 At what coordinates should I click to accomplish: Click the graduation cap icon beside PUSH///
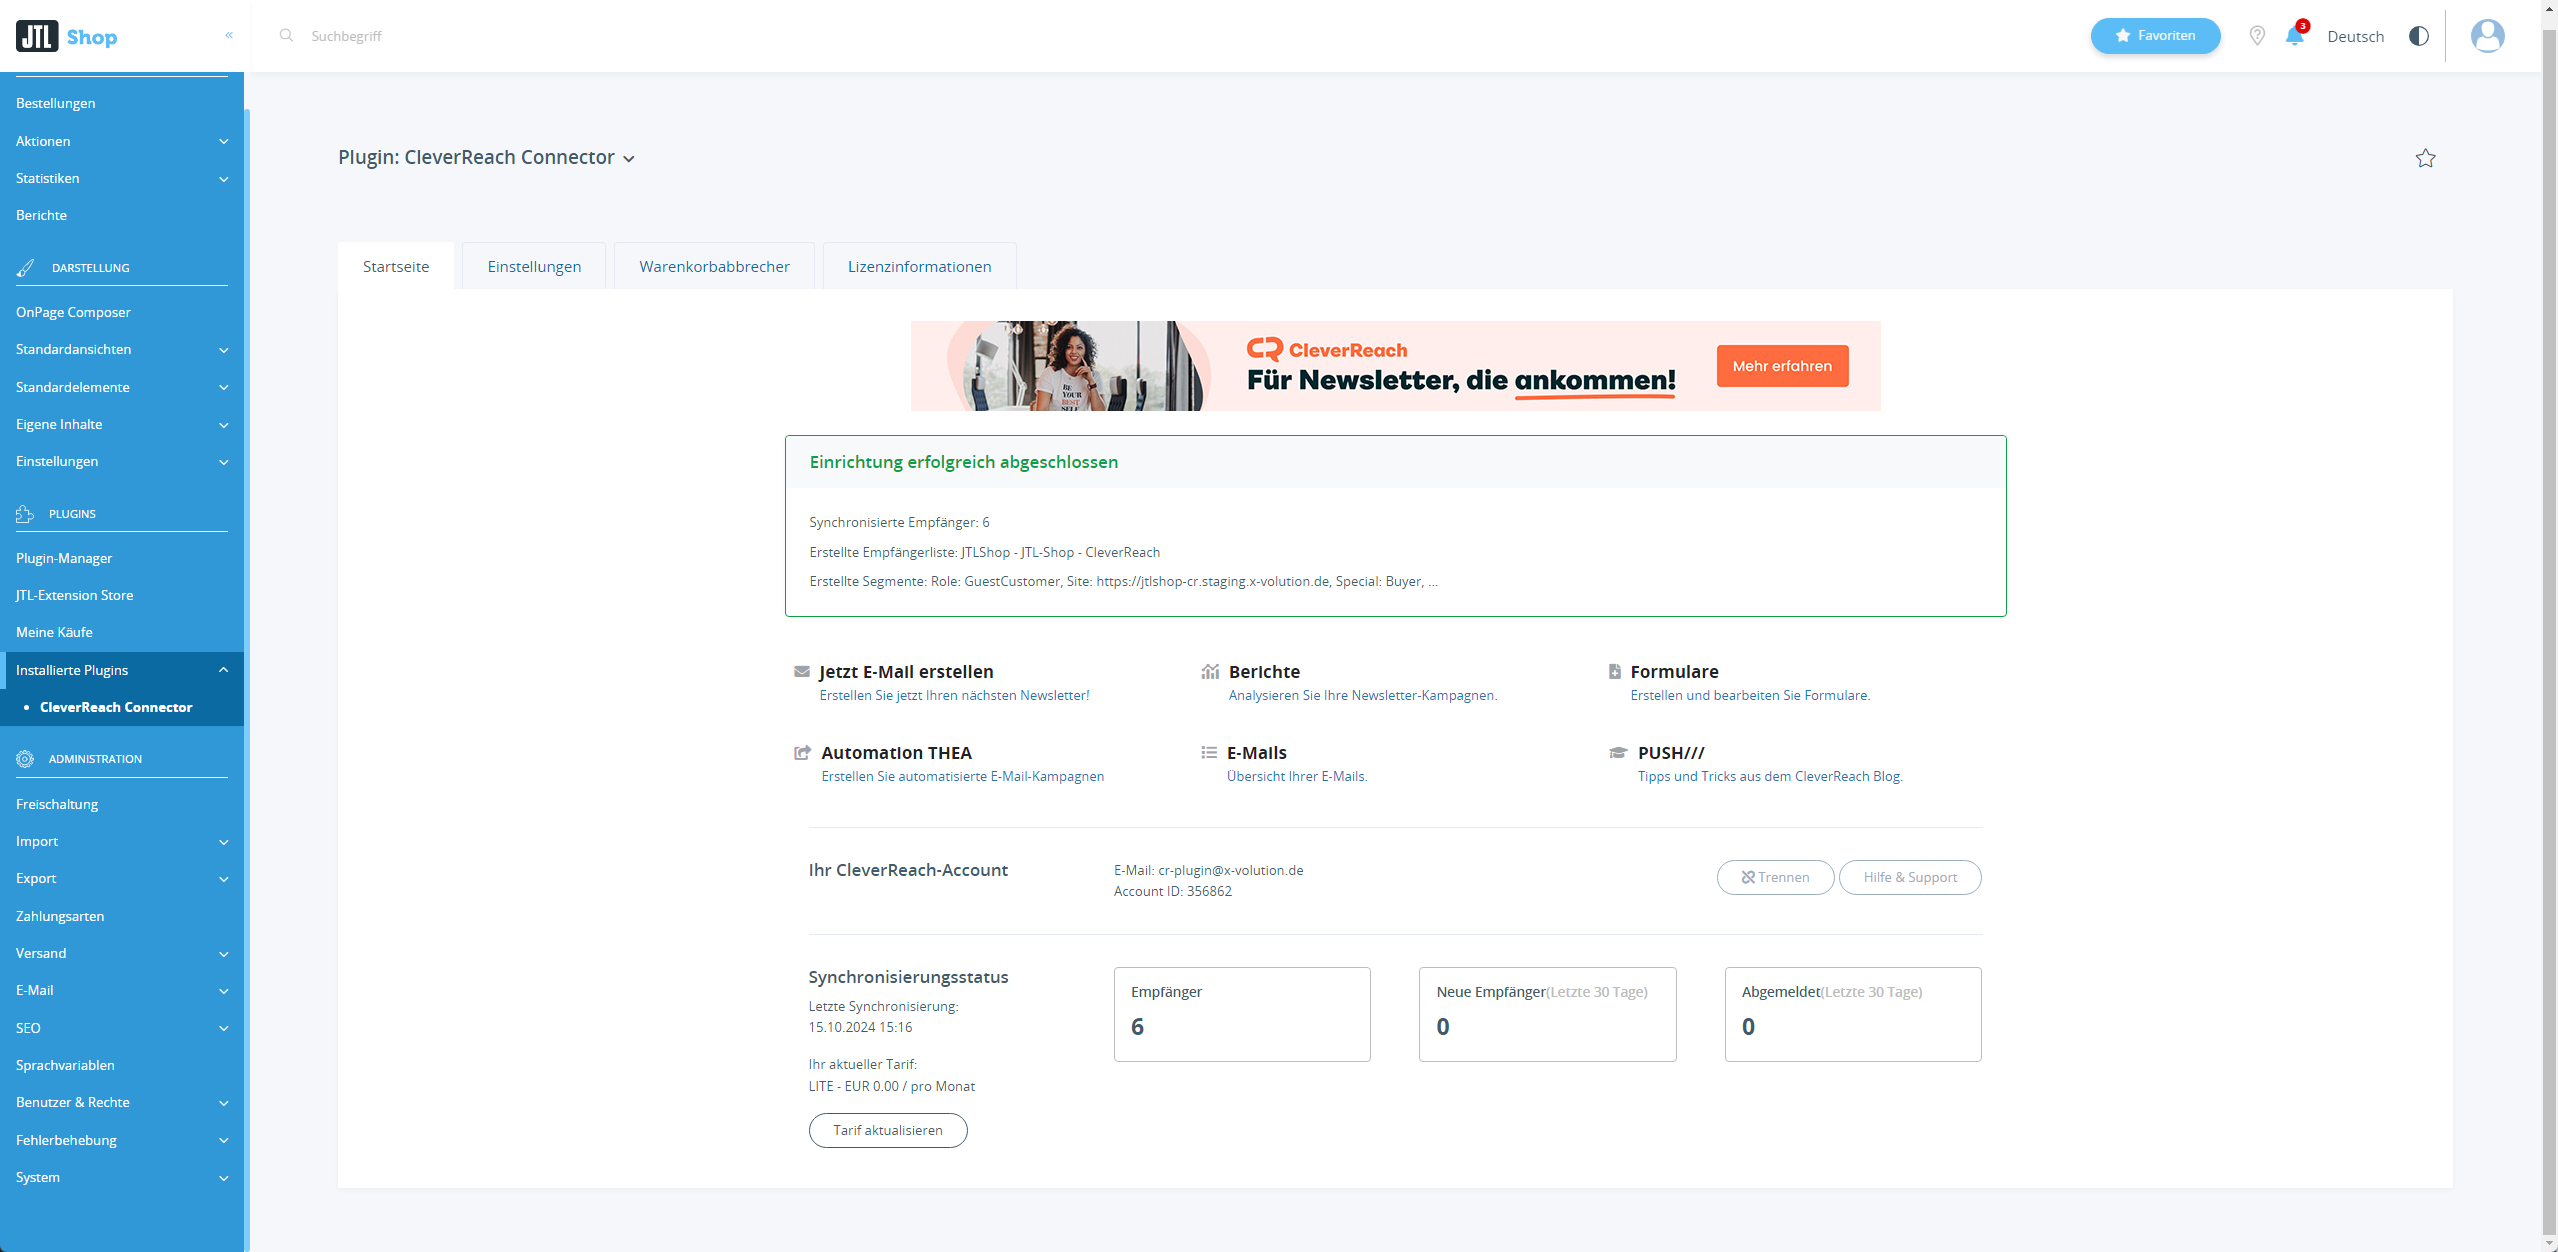tap(1618, 752)
